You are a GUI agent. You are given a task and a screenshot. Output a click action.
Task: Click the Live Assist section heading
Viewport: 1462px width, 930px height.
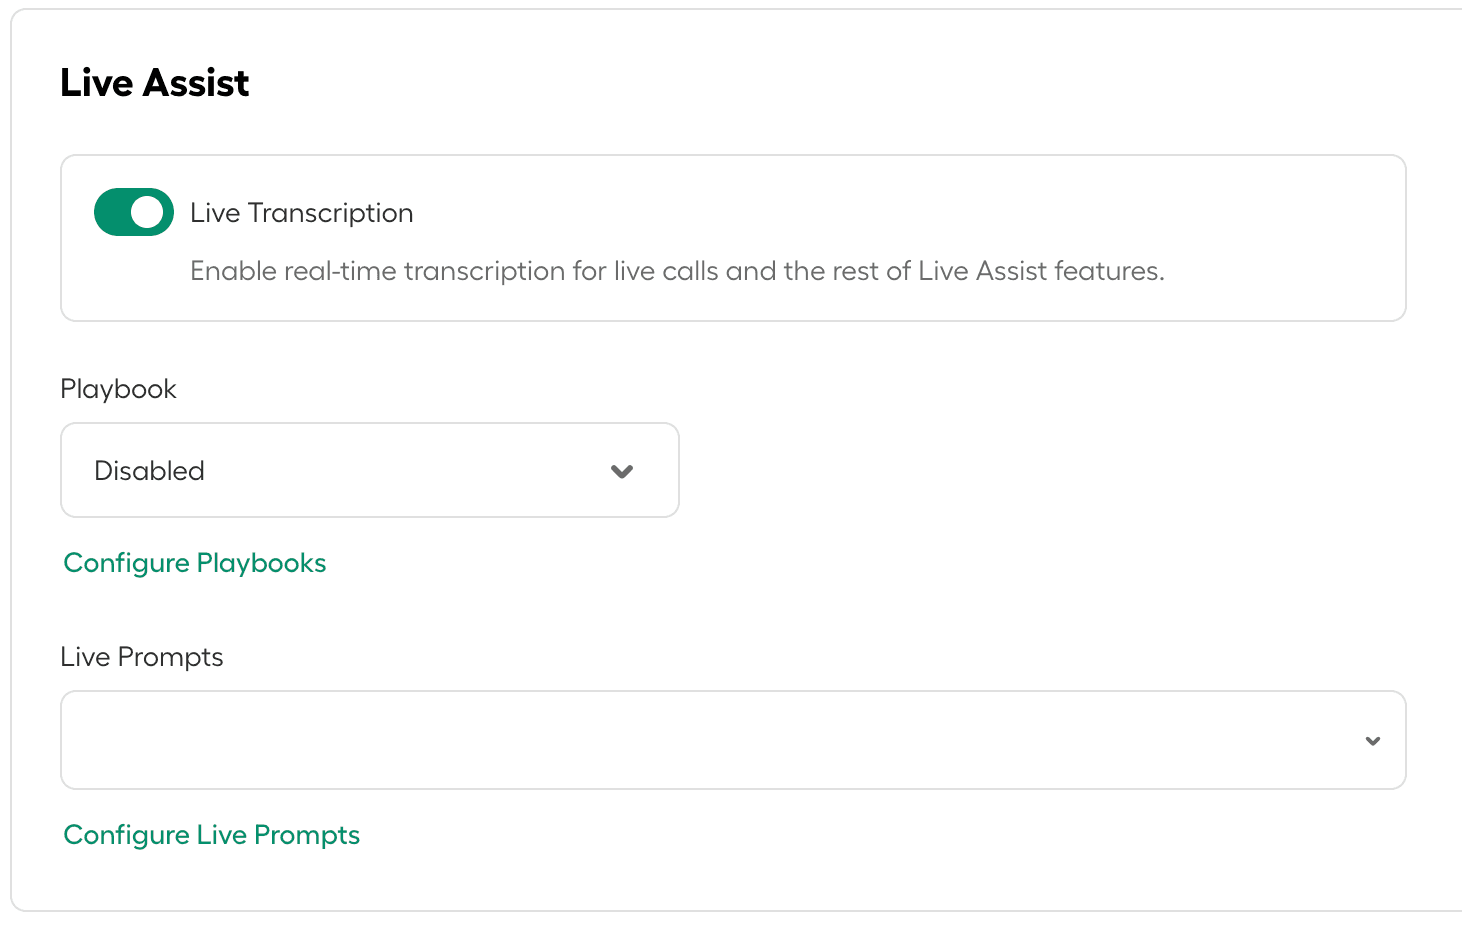[x=155, y=83]
